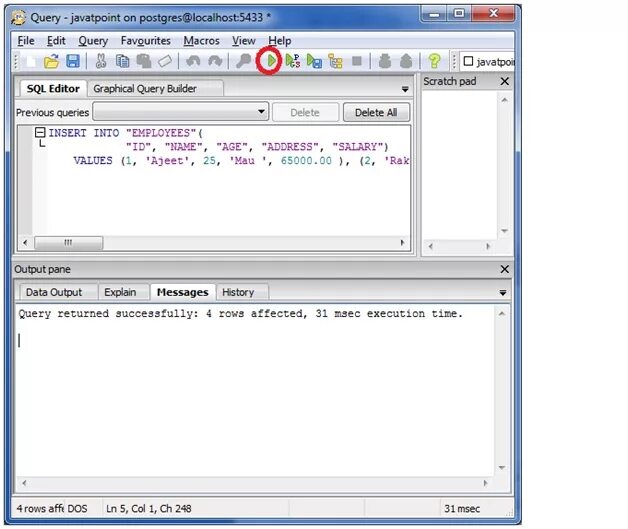Viewport: 628px width, 529px height.
Task: Paste from clipboard using the toolbar icon
Action: (144, 61)
